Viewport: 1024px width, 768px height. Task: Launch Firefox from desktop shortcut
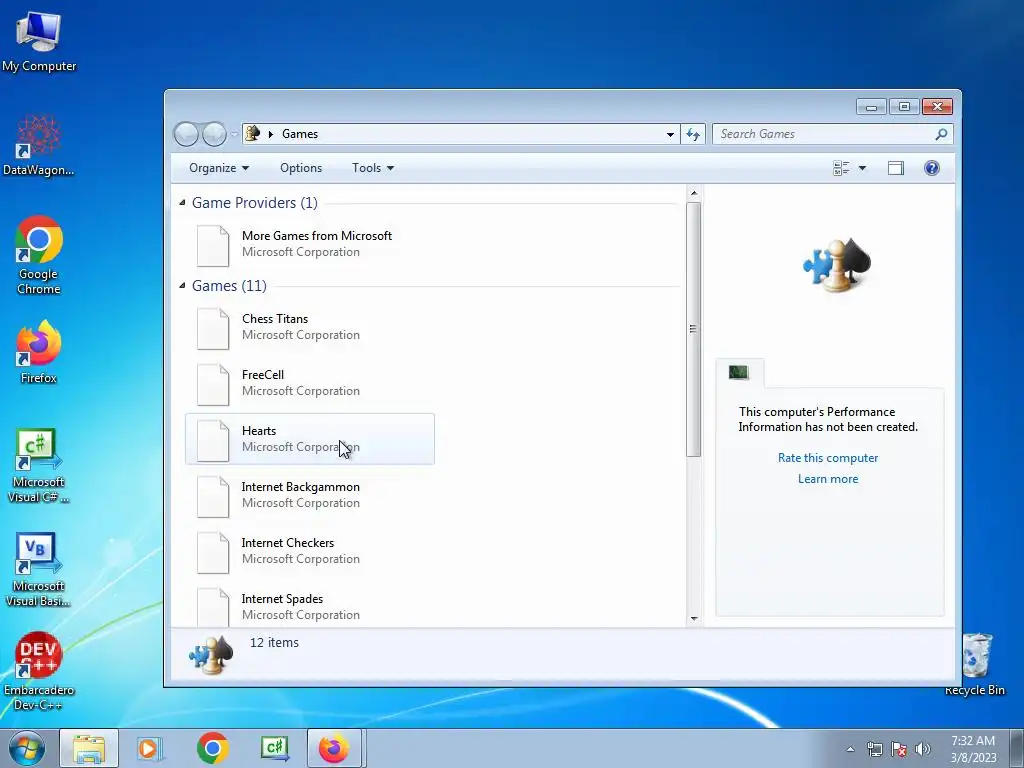[x=39, y=352]
